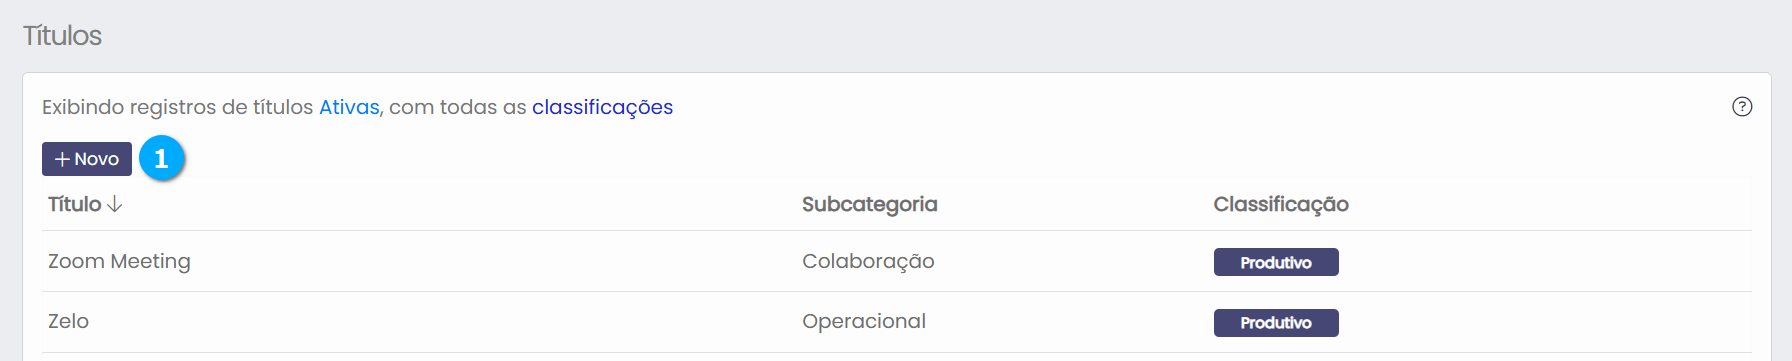Image resolution: width=1792 pixels, height=361 pixels.
Task: Open the Ativas status filter link
Action: click(349, 107)
